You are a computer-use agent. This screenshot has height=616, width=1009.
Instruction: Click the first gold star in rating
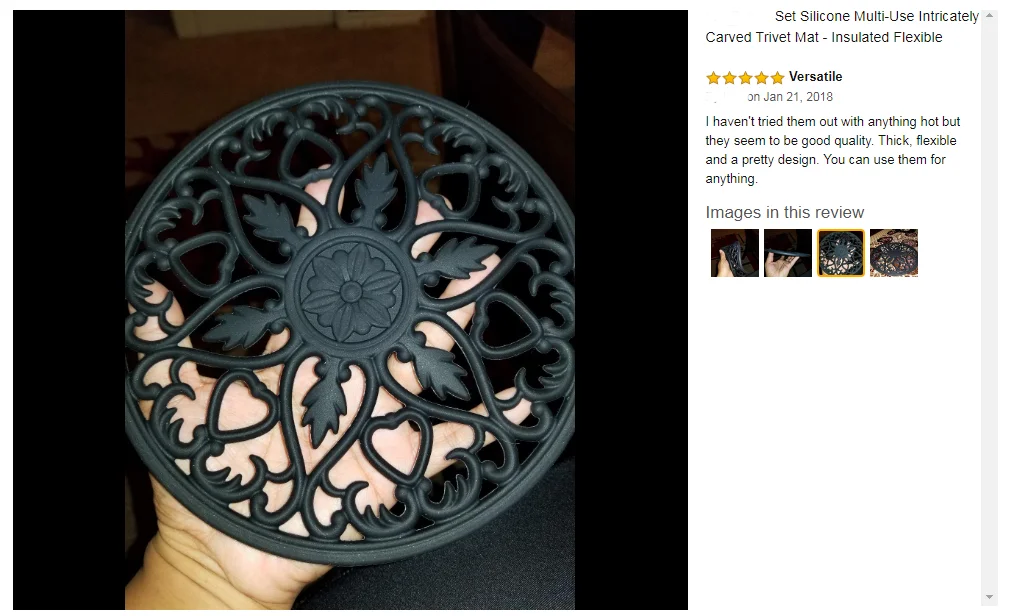713,78
